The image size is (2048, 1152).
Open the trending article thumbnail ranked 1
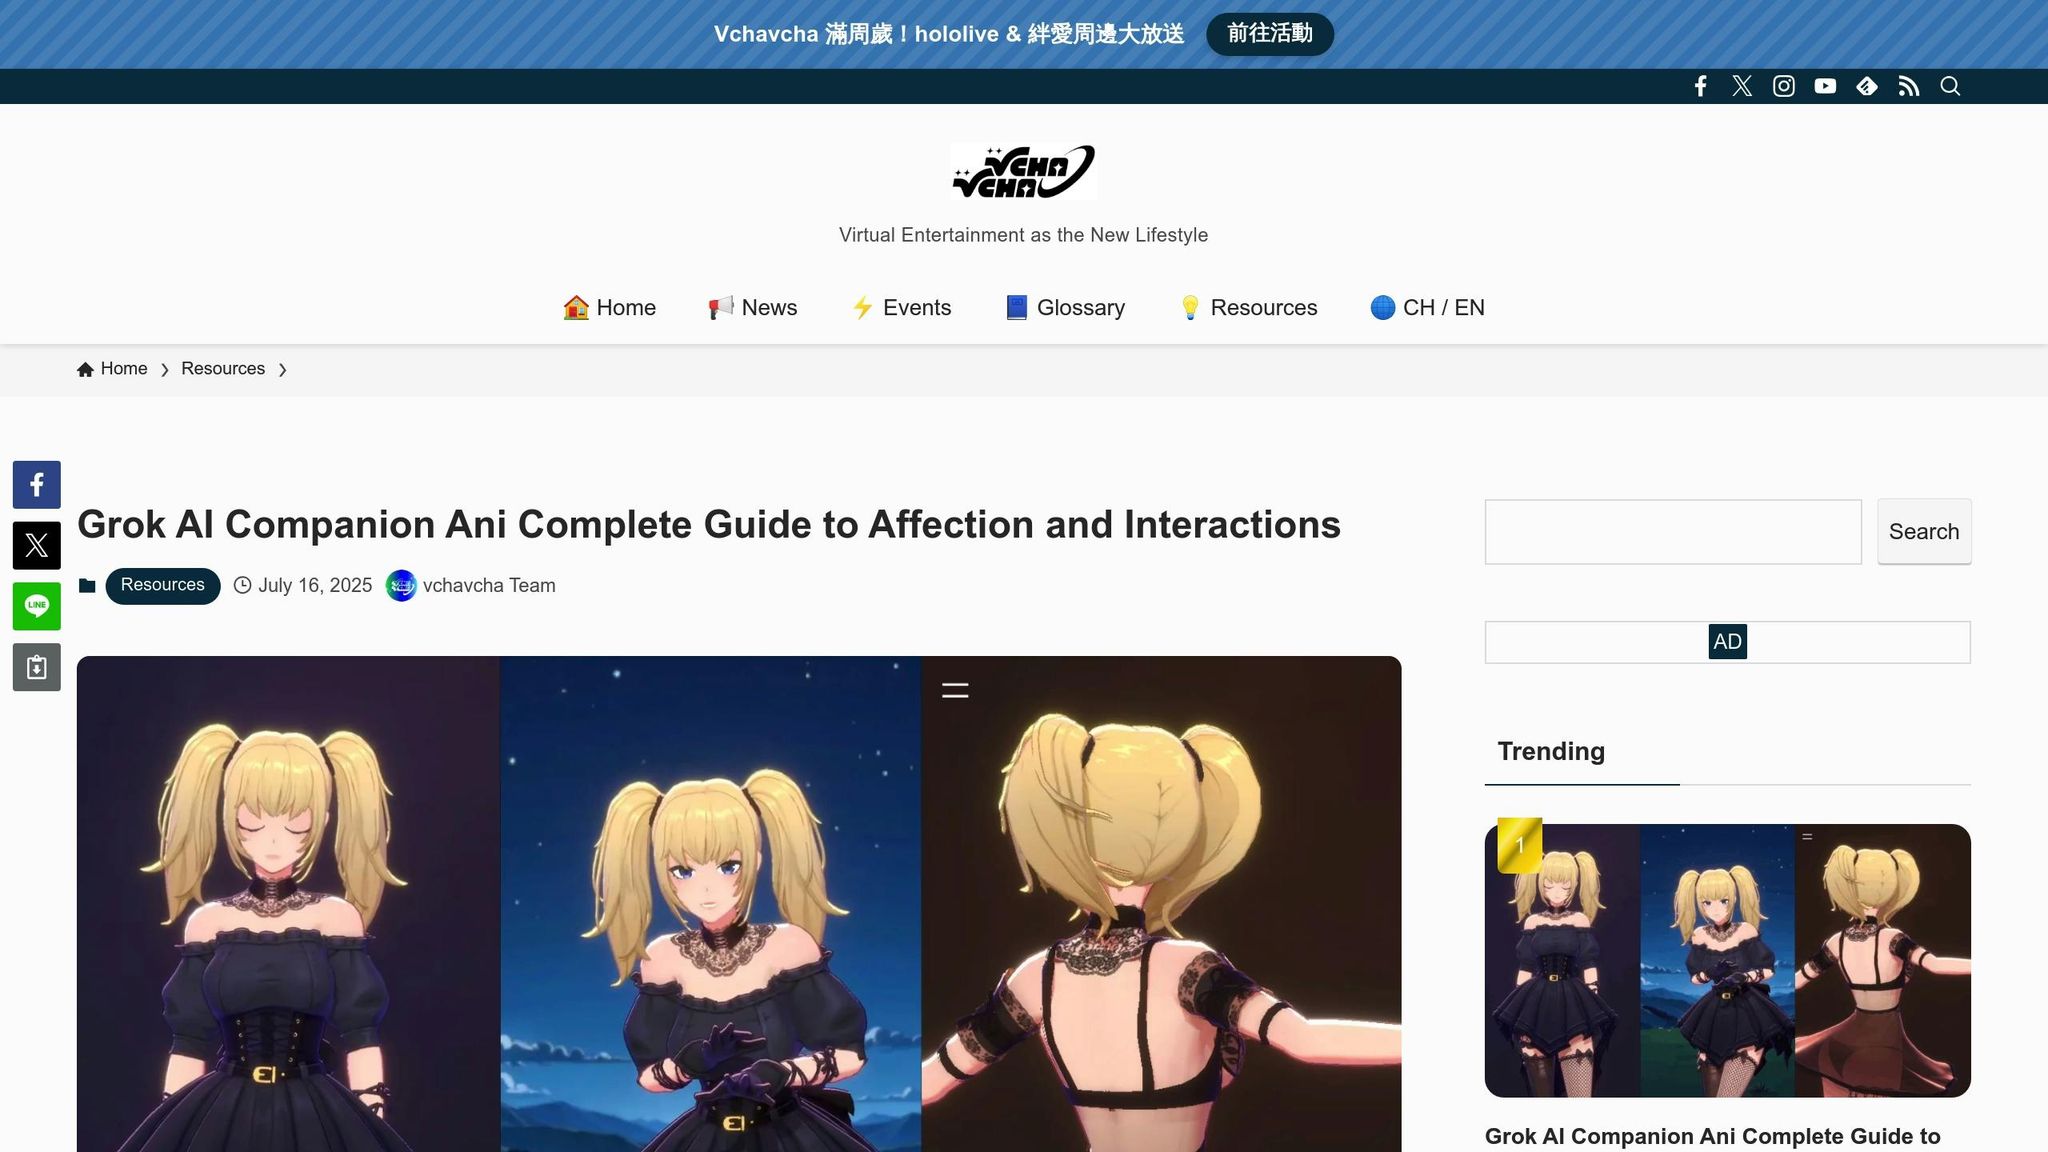click(x=1727, y=960)
